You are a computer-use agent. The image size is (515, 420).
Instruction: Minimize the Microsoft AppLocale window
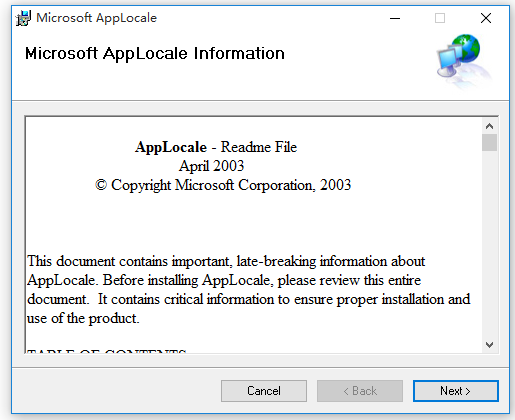(x=395, y=18)
